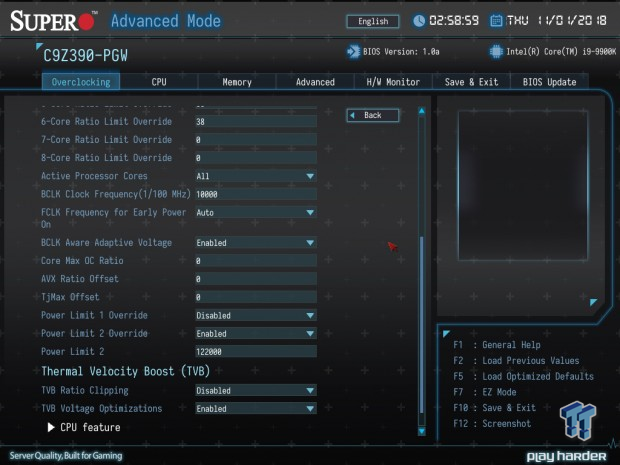Go to the BIOS Update tab
Screen dimensions: 620x465
[549, 82]
